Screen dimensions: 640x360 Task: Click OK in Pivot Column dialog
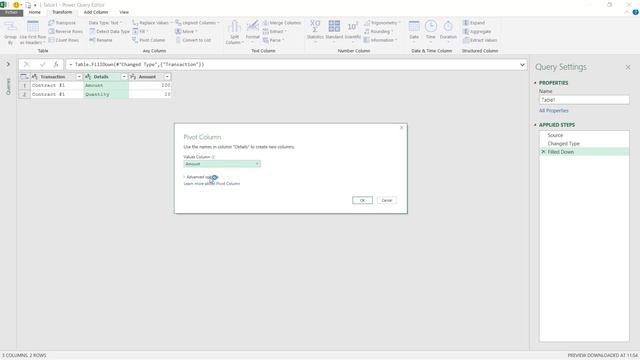coord(362,200)
